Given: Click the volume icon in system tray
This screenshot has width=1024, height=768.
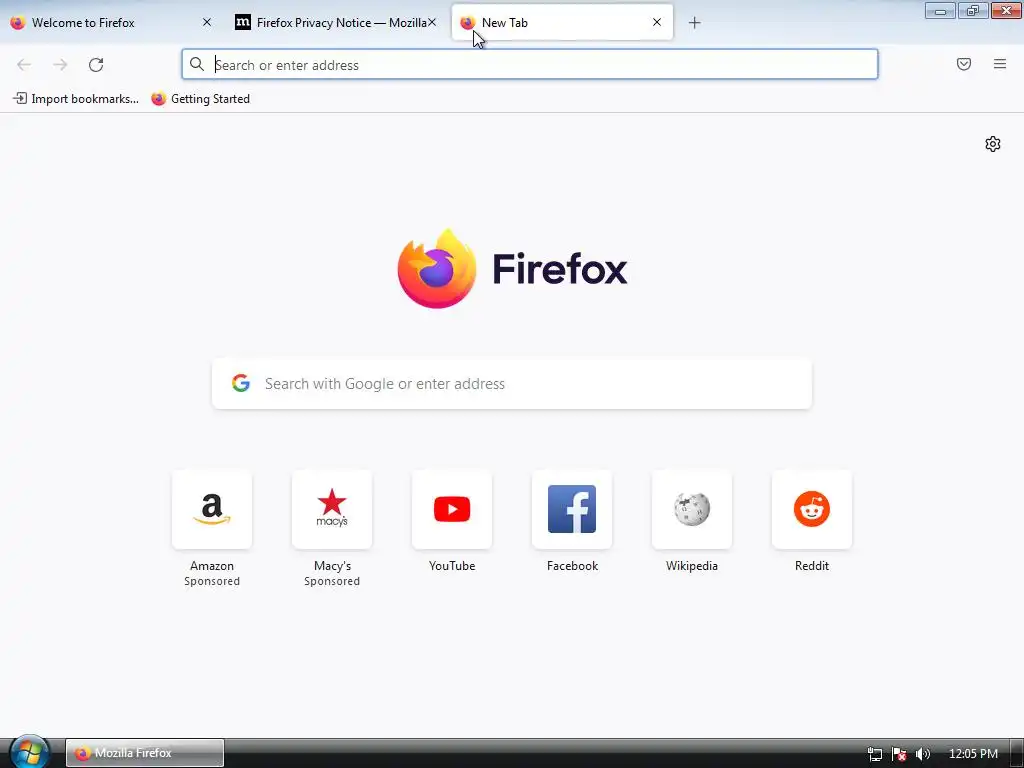Looking at the screenshot, I should (x=922, y=754).
